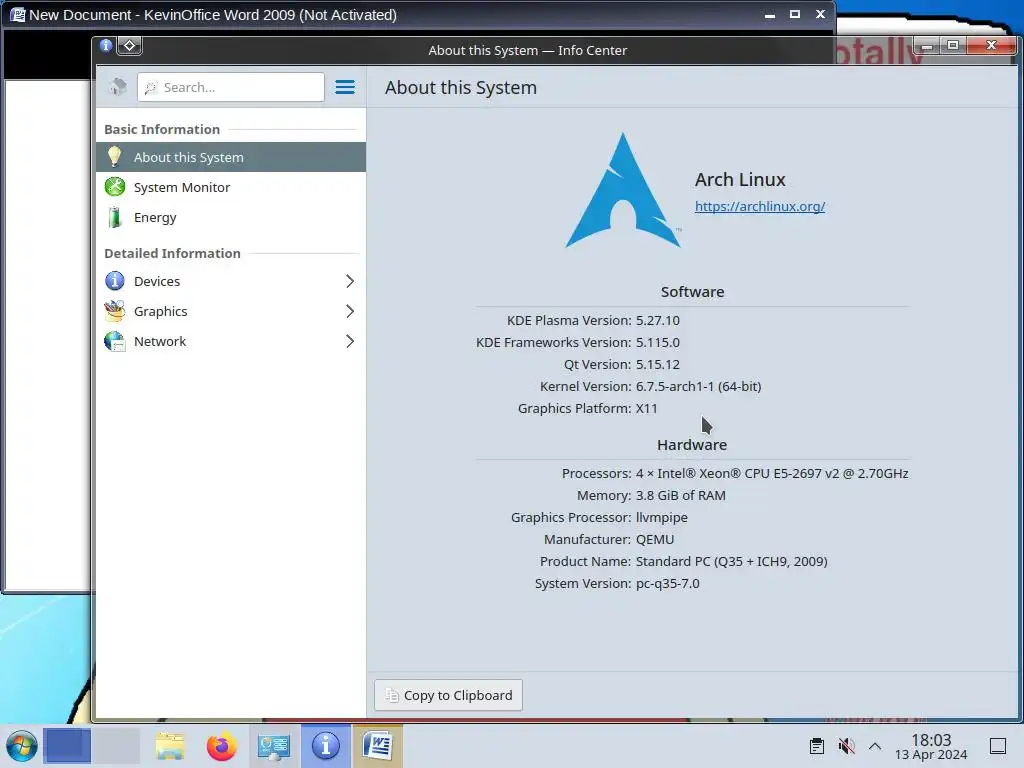Close the Info Center window
Viewport: 1024px width, 768px height.
click(x=991, y=45)
